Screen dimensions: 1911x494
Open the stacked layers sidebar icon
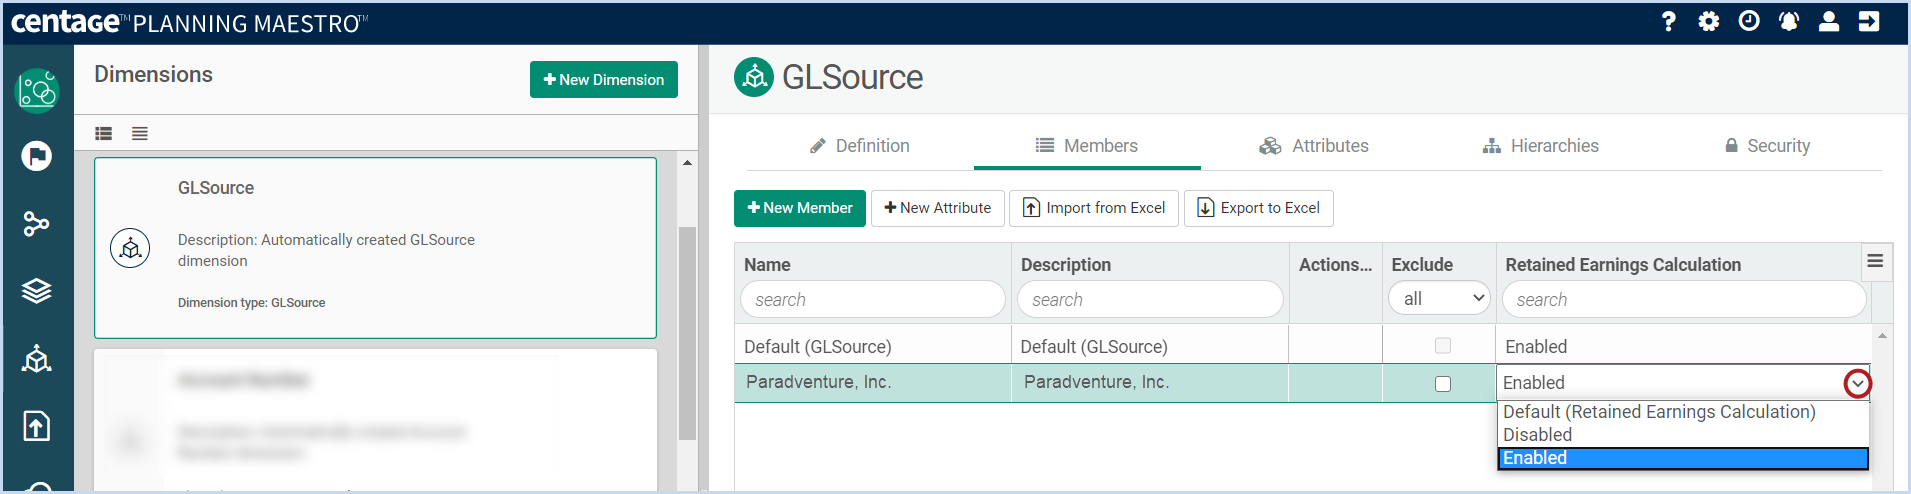tap(37, 290)
